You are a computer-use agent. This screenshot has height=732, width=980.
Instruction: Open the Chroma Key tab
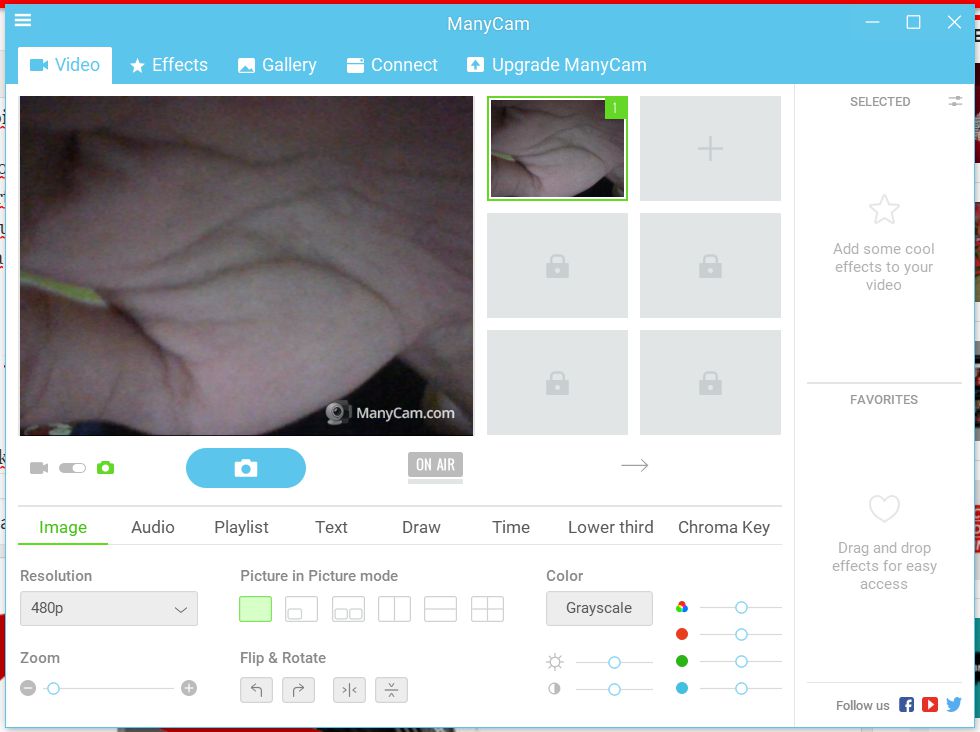(724, 527)
